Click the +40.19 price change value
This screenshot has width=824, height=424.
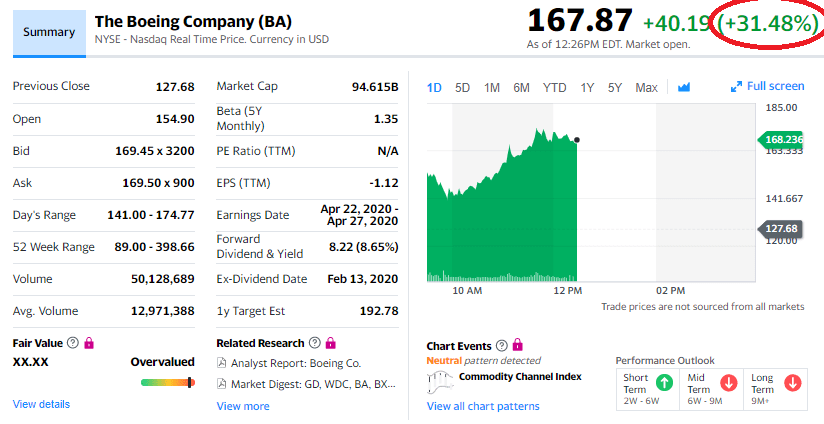[675, 23]
